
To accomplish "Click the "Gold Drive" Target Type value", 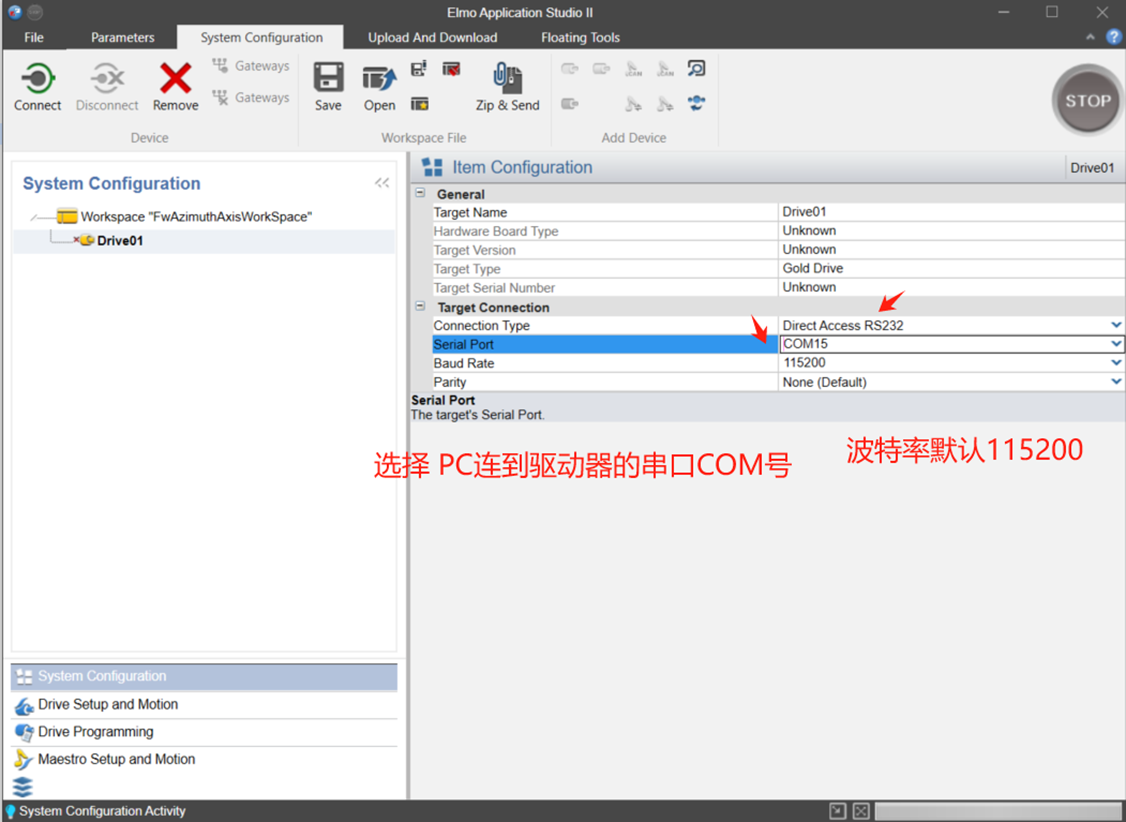I will (x=812, y=268).
